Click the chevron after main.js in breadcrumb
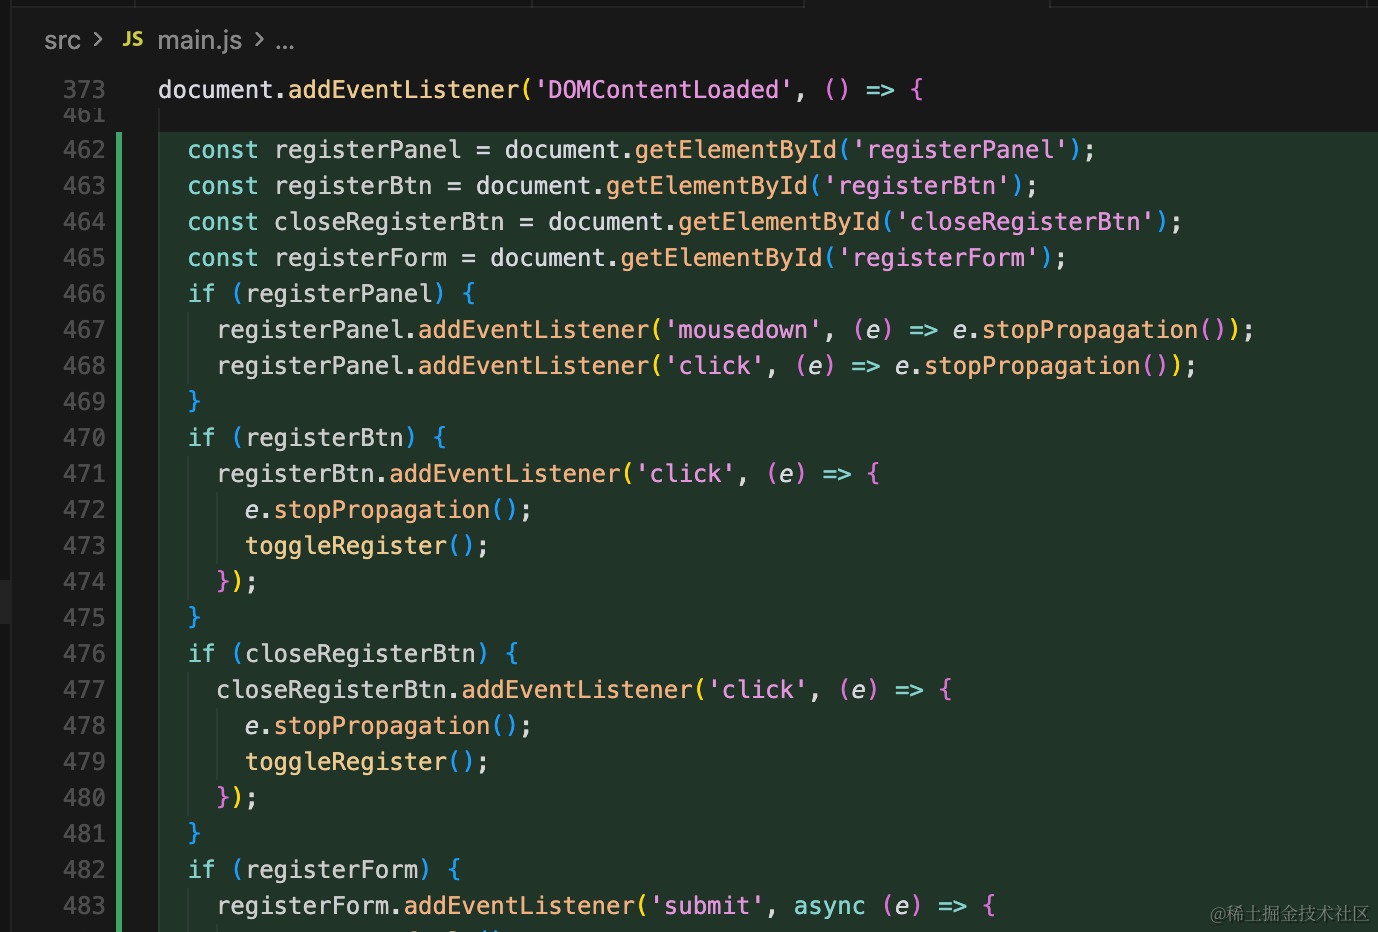 259,40
